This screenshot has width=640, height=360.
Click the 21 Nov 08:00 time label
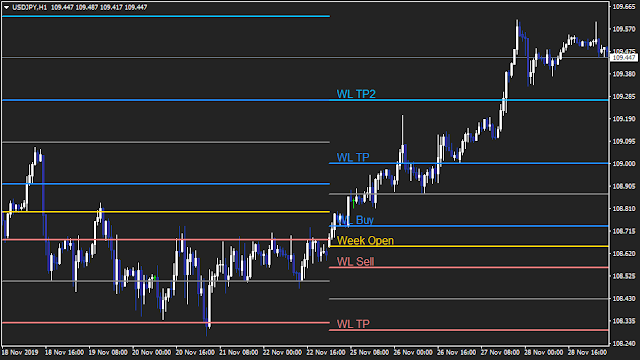[239, 352]
